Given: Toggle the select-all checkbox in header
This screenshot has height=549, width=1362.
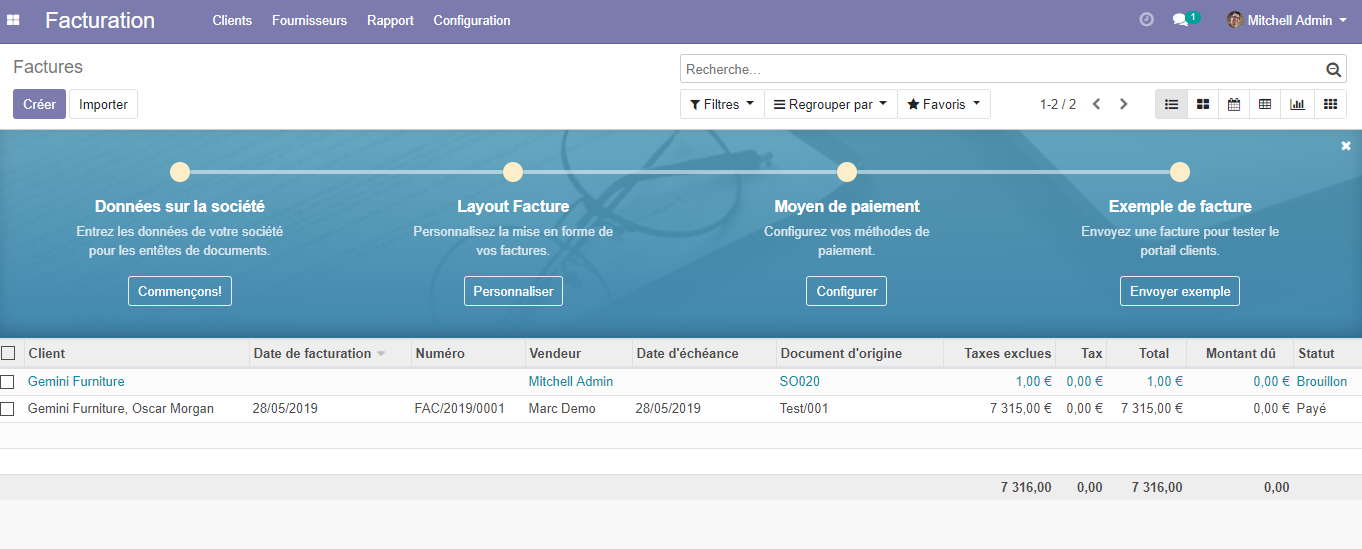Looking at the screenshot, I should click(8, 353).
